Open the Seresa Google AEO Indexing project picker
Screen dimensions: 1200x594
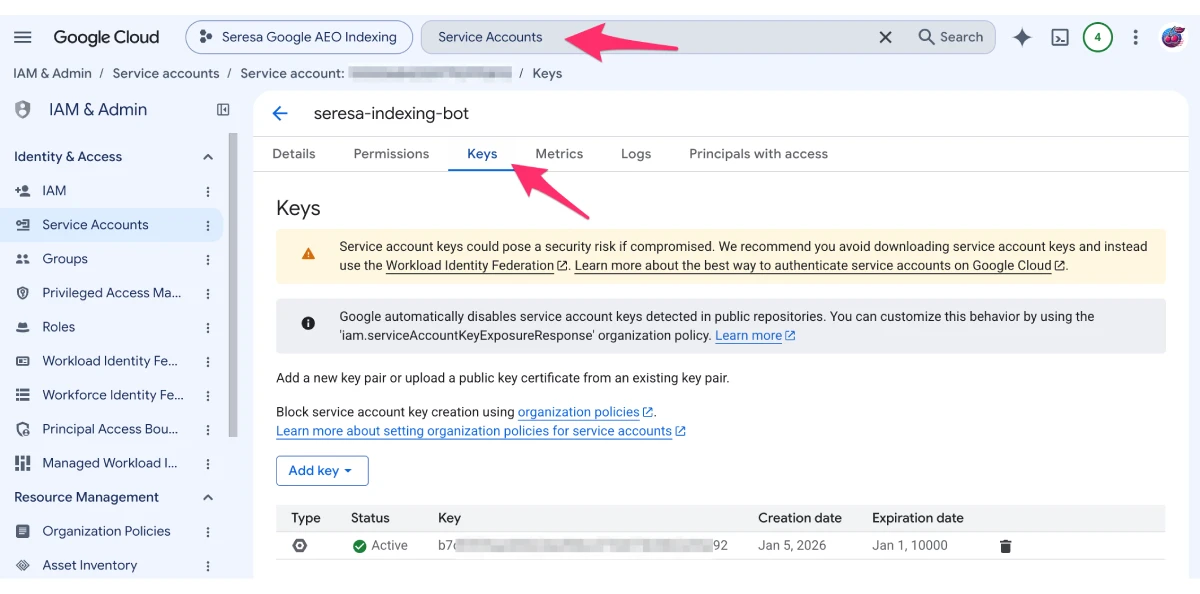click(x=299, y=37)
